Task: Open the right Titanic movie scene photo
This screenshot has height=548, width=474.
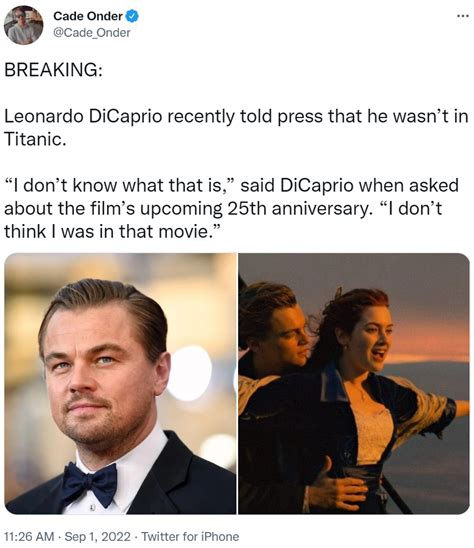Action: tap(354, 383)
